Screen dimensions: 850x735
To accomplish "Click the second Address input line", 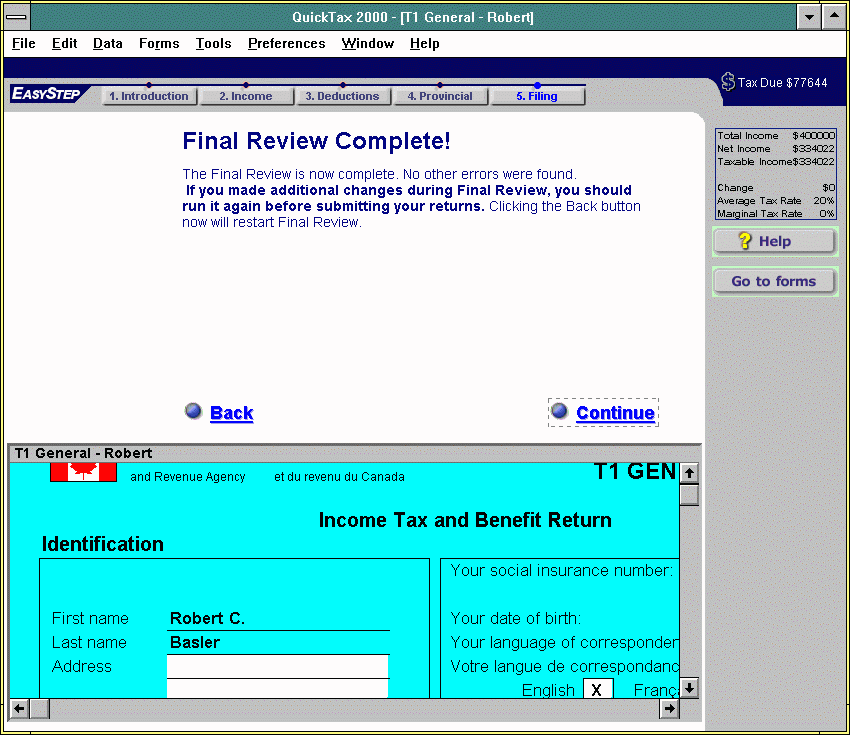I will 278,688.
